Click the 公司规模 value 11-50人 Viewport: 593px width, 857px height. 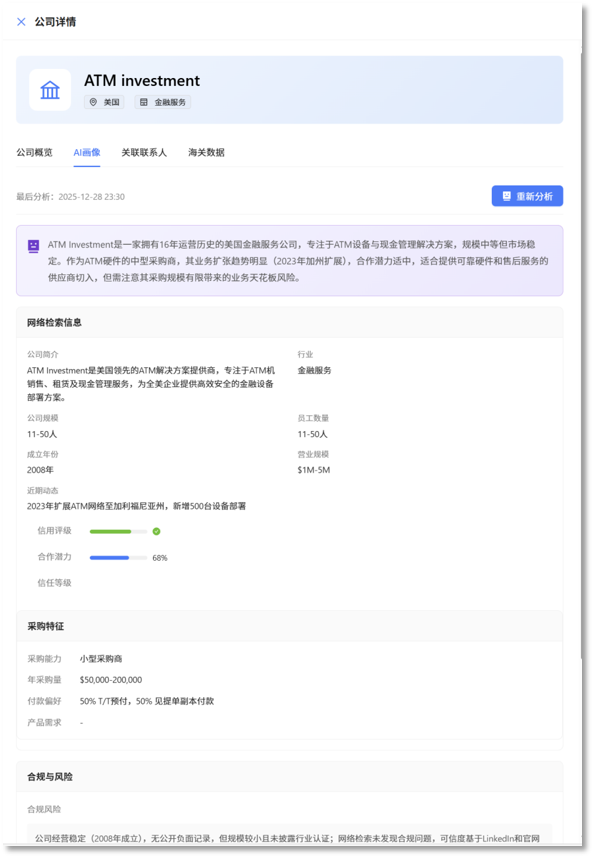[42, 434]
